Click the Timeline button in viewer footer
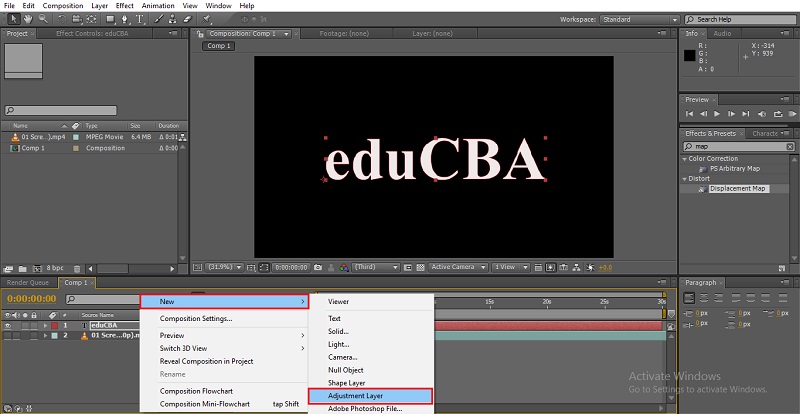The width and height of the screenshot is (800, 414). pyautogui.click(x=564, y=267)
